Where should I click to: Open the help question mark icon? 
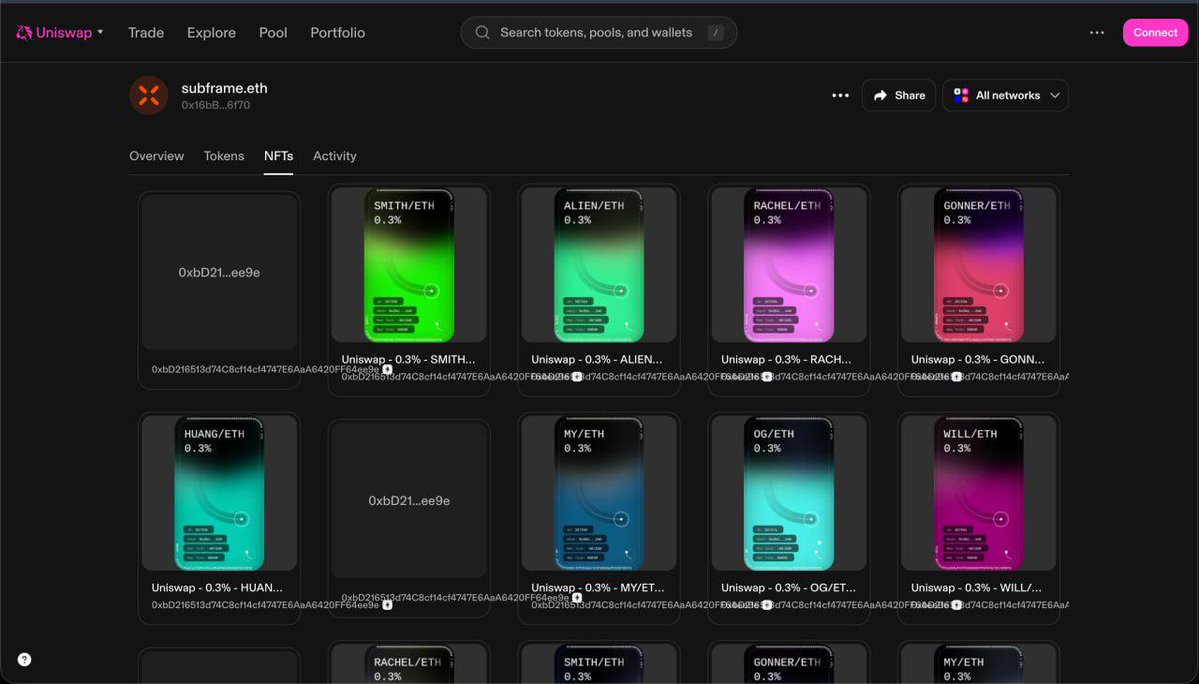24,660
